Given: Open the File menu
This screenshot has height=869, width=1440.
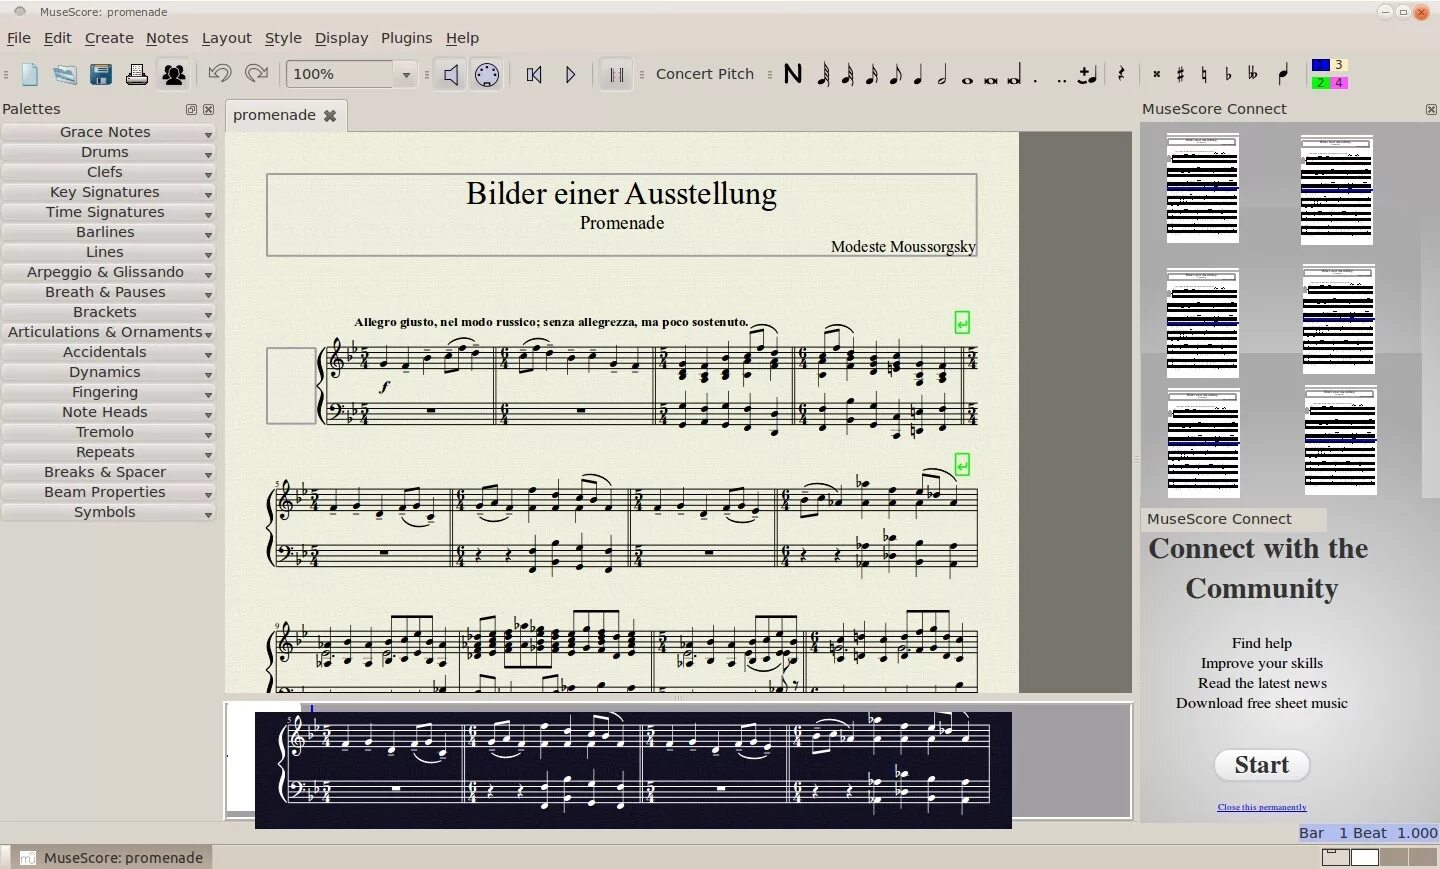Looking at the screenshot, I should pyautogui.click(x=19, y=38).
